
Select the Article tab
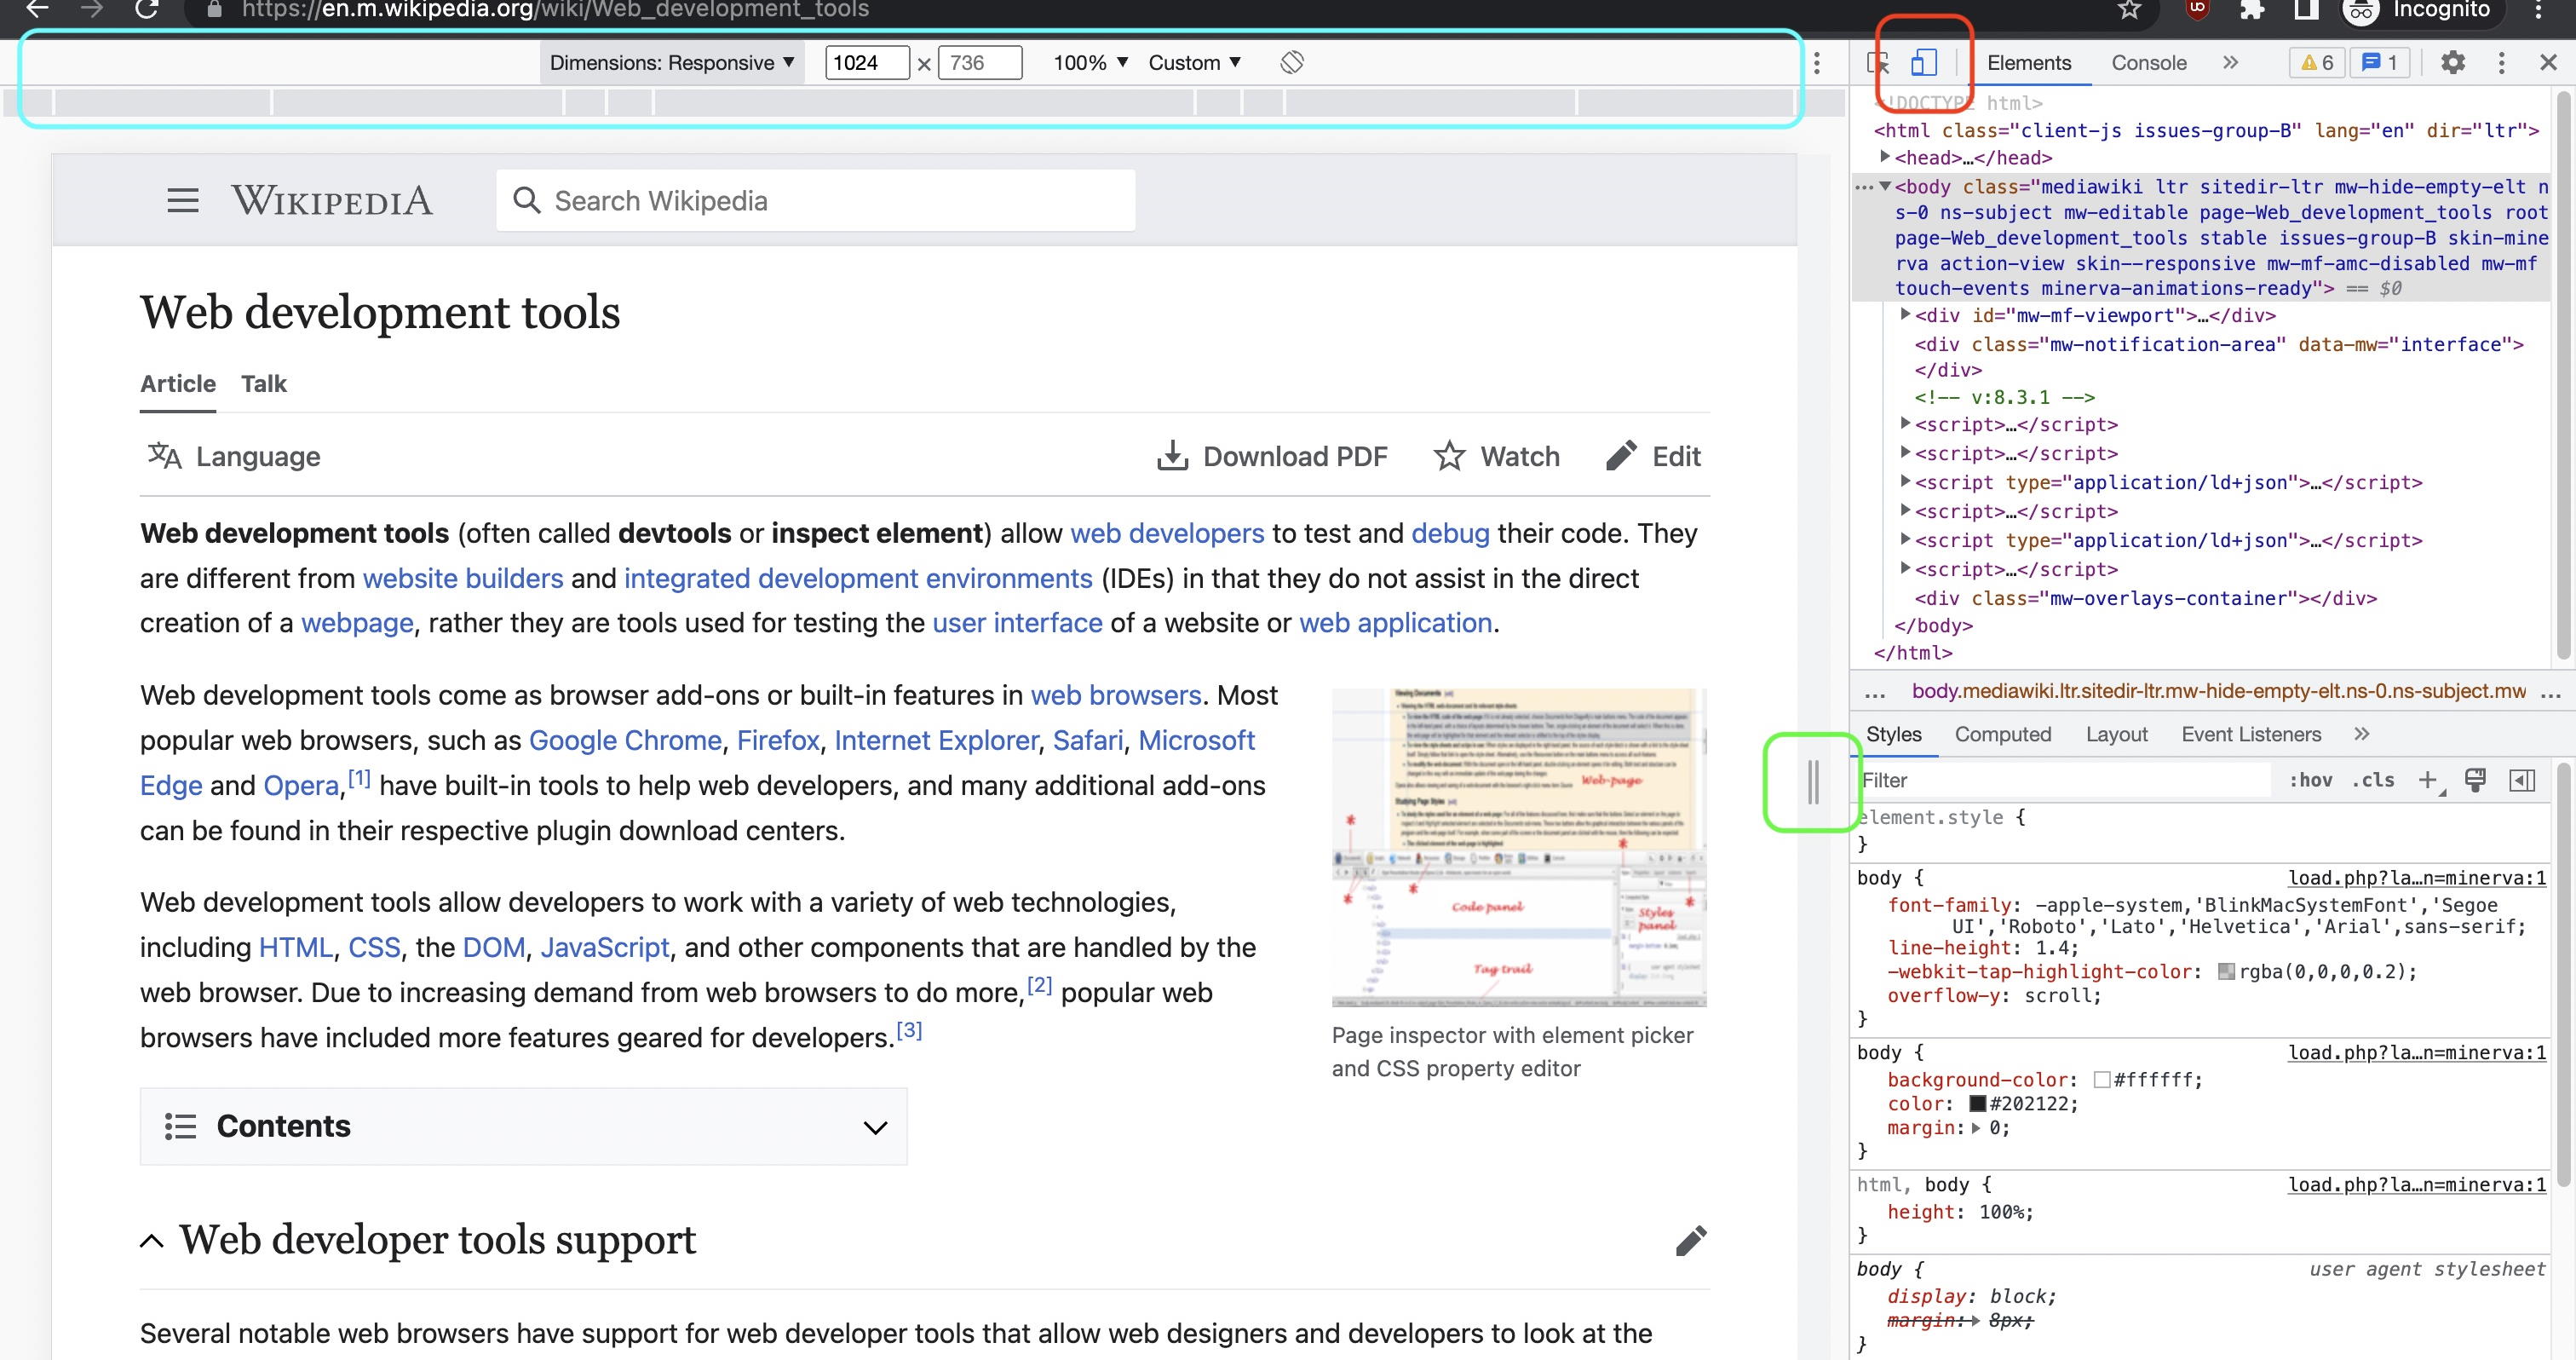pyautogui.click(x=178, y=384)
